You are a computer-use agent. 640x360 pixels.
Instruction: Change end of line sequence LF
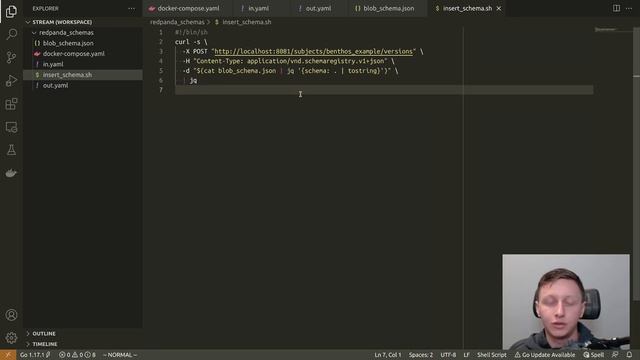pyautogui.click(x=466, y=355)
